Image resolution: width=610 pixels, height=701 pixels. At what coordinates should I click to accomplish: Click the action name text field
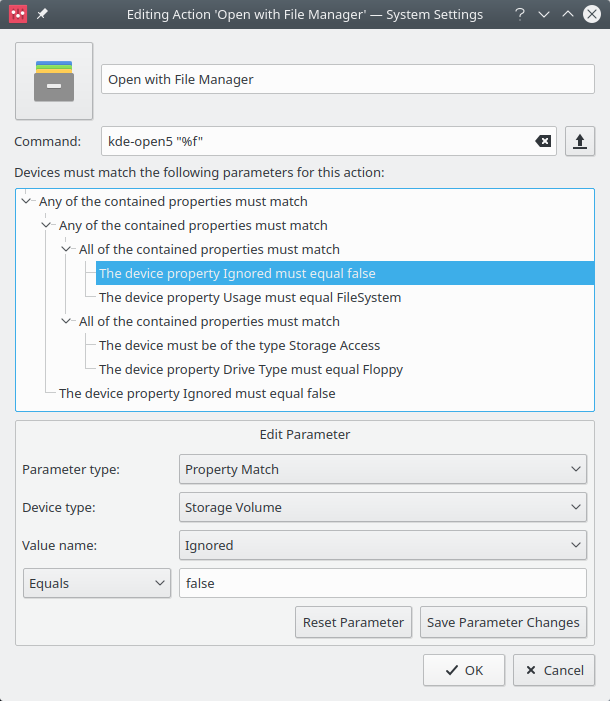click(345, 80)
